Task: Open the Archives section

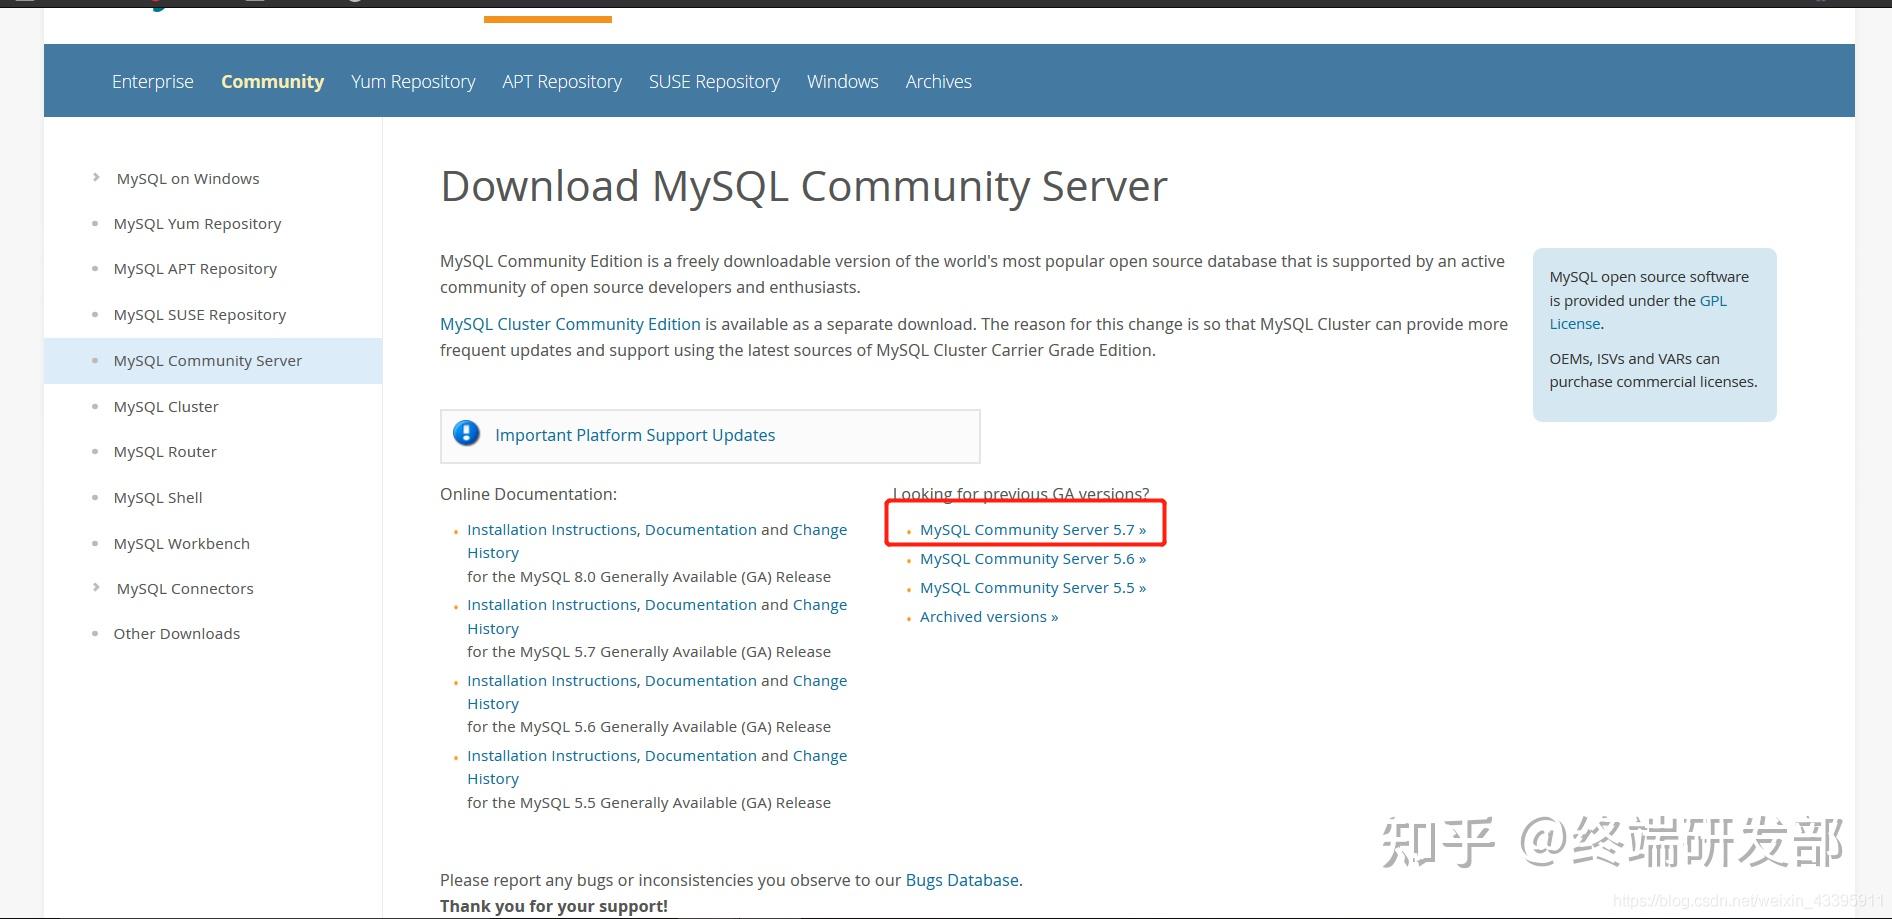Action: (x=937, y=81)
